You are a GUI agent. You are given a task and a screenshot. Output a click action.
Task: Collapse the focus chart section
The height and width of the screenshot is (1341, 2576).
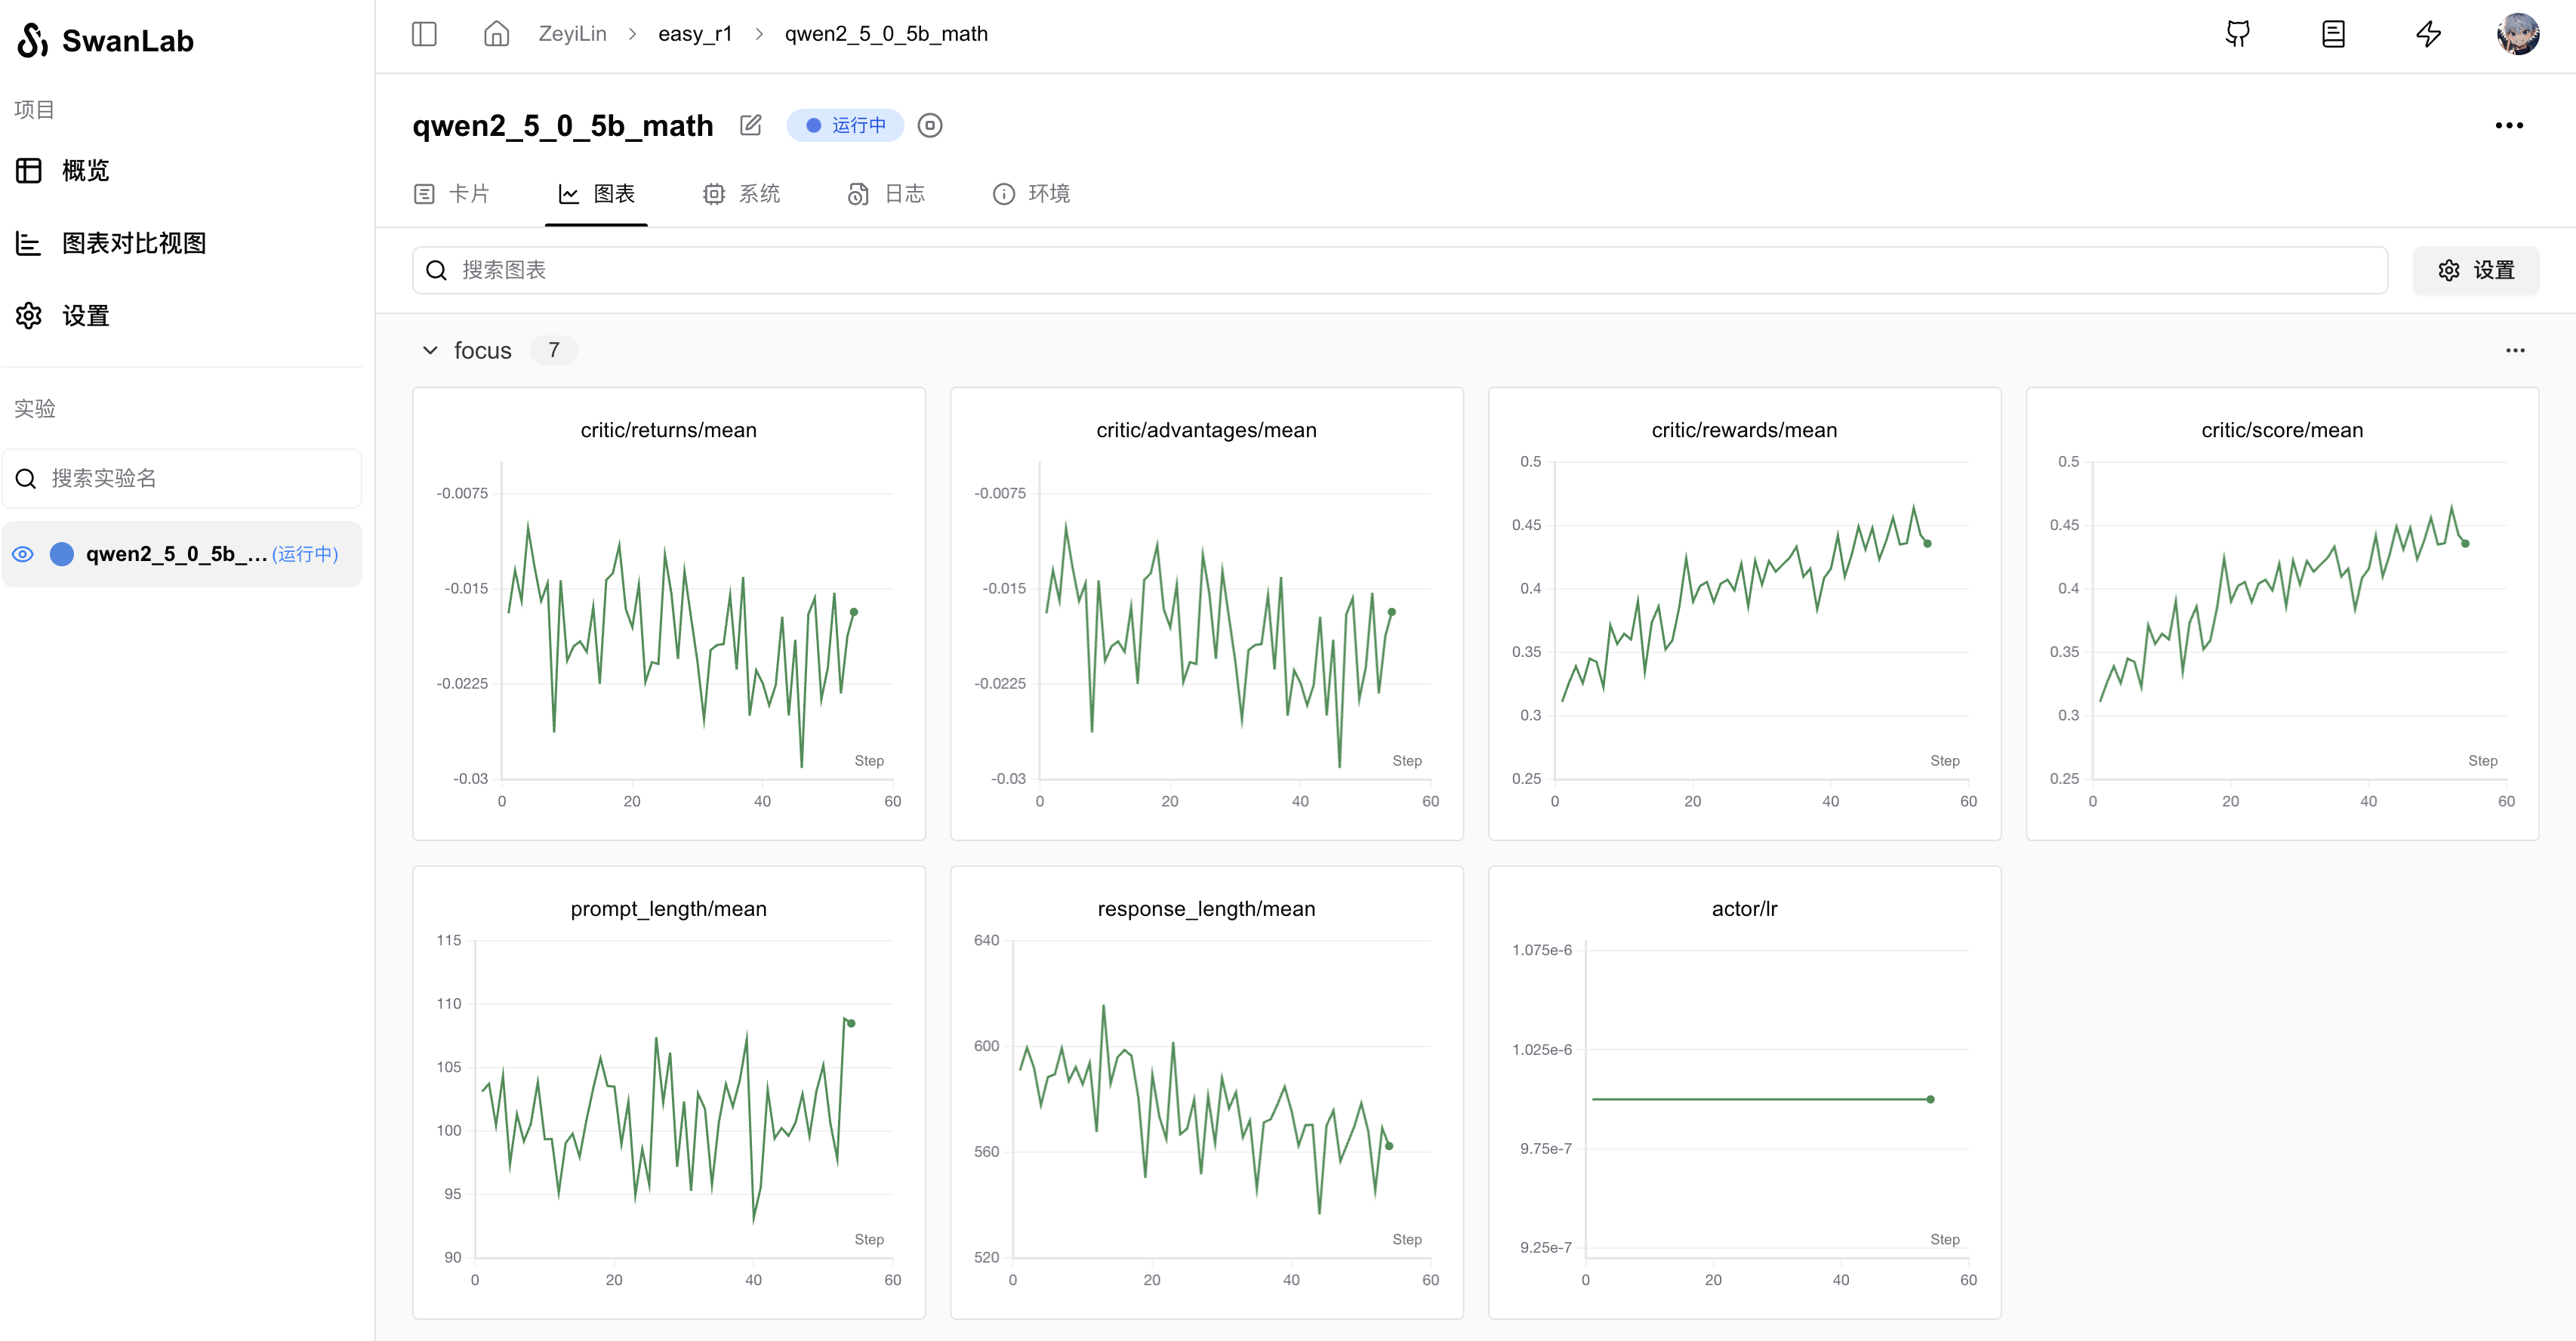pyautogui.click(x=430, y=350)
